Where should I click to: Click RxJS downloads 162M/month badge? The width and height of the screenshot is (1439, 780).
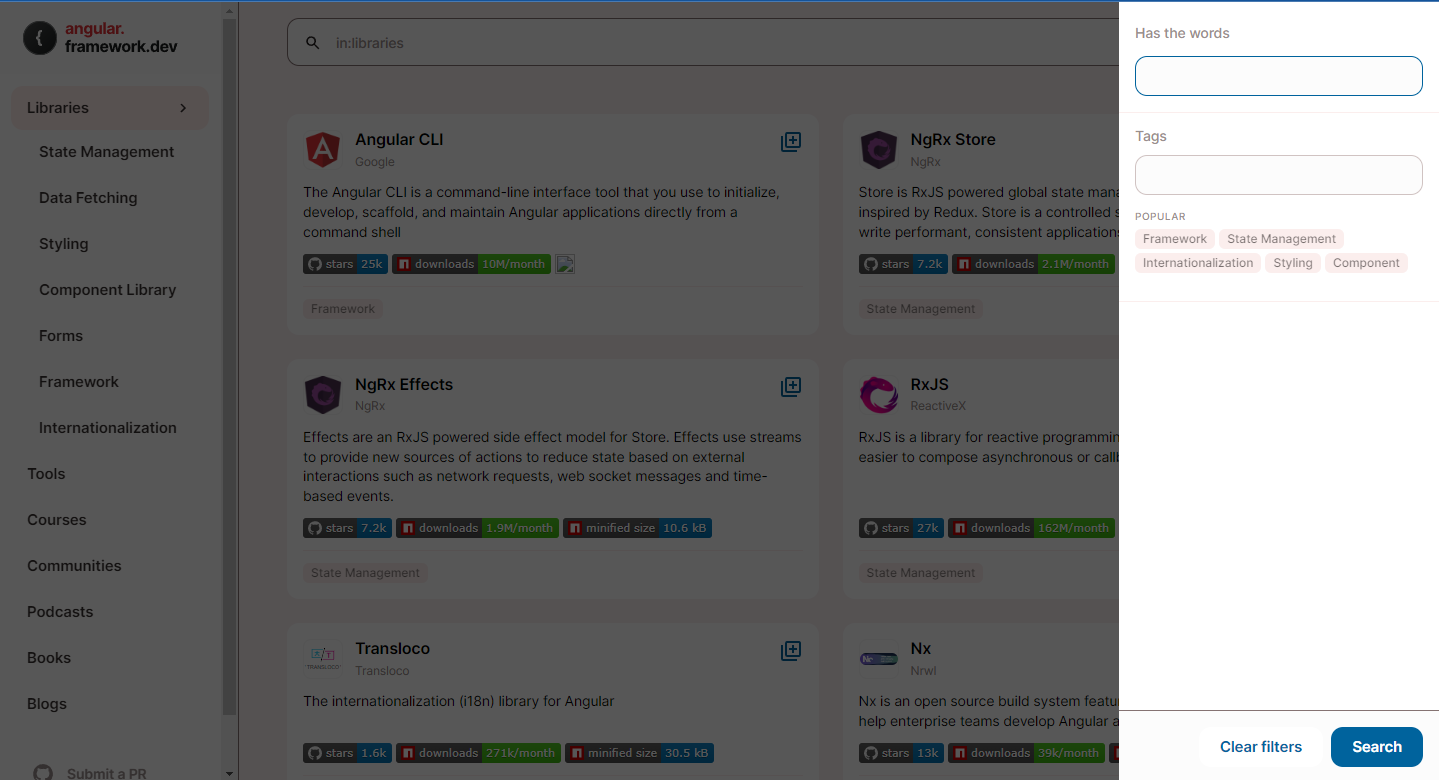coord(1031,528)
